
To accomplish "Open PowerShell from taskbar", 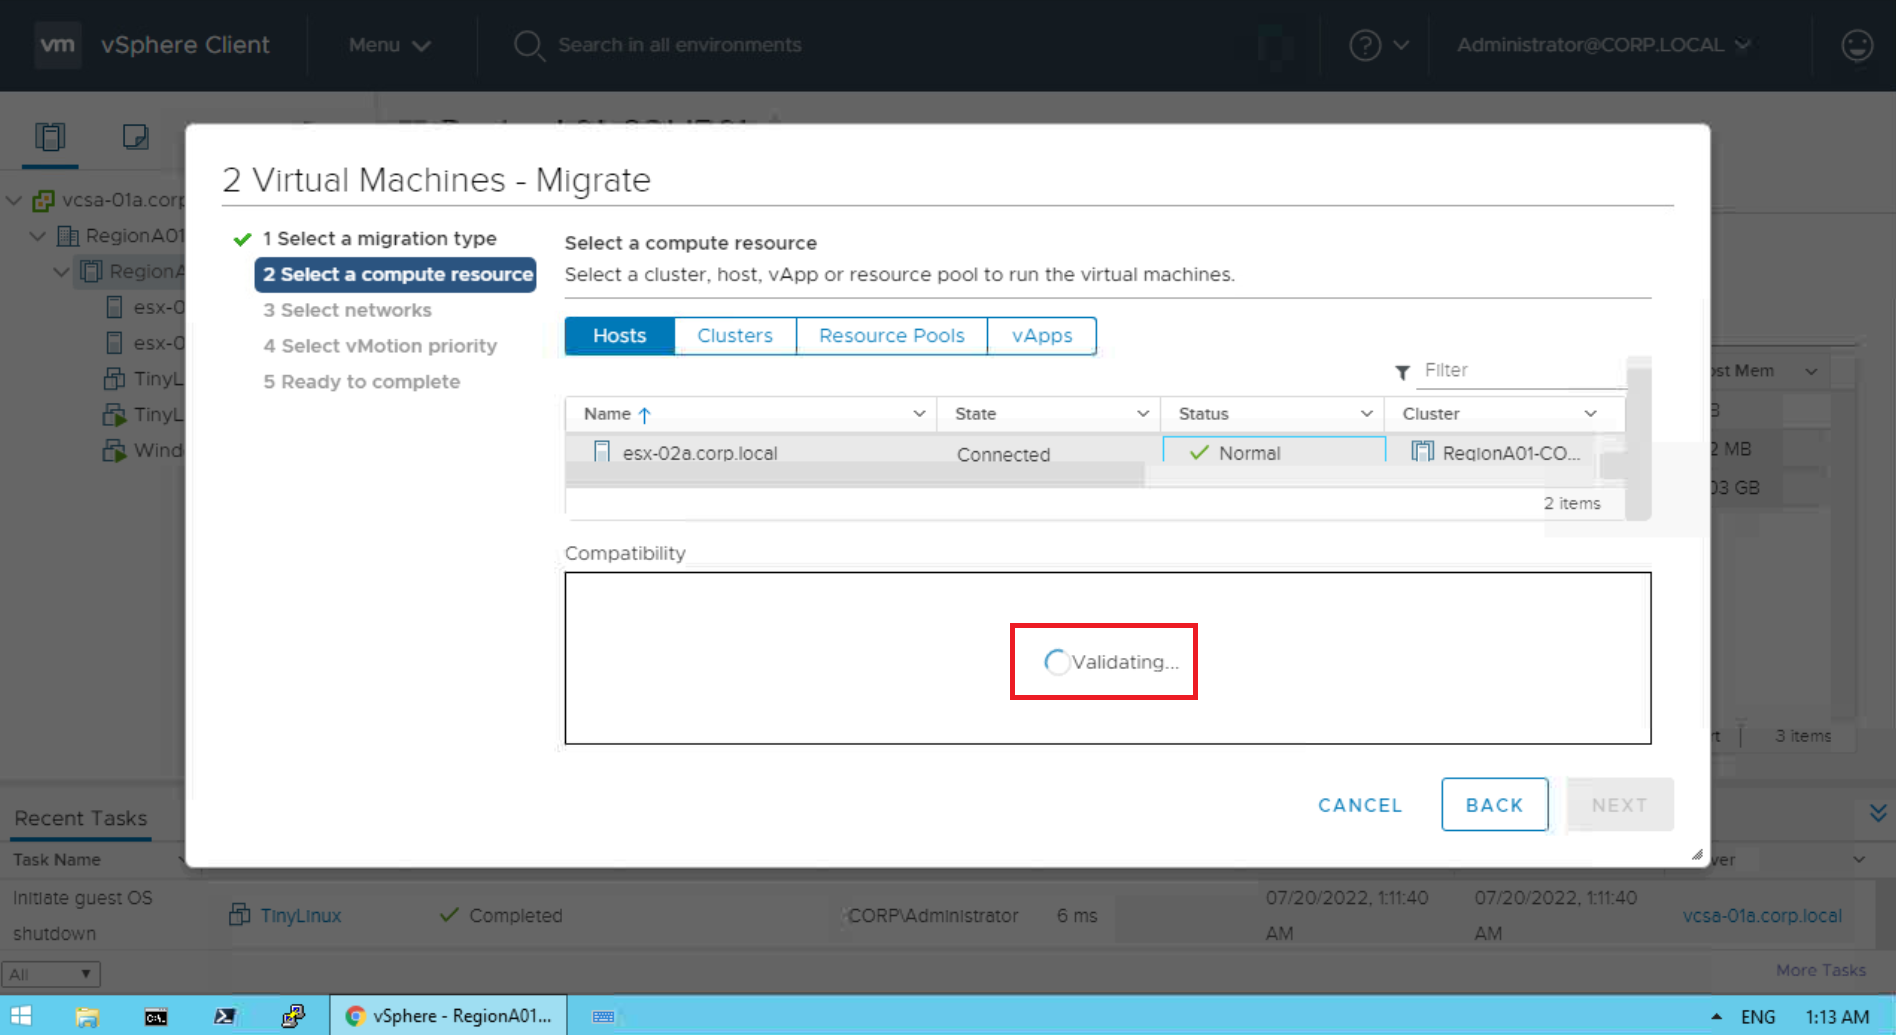I will pos(225,1016).
